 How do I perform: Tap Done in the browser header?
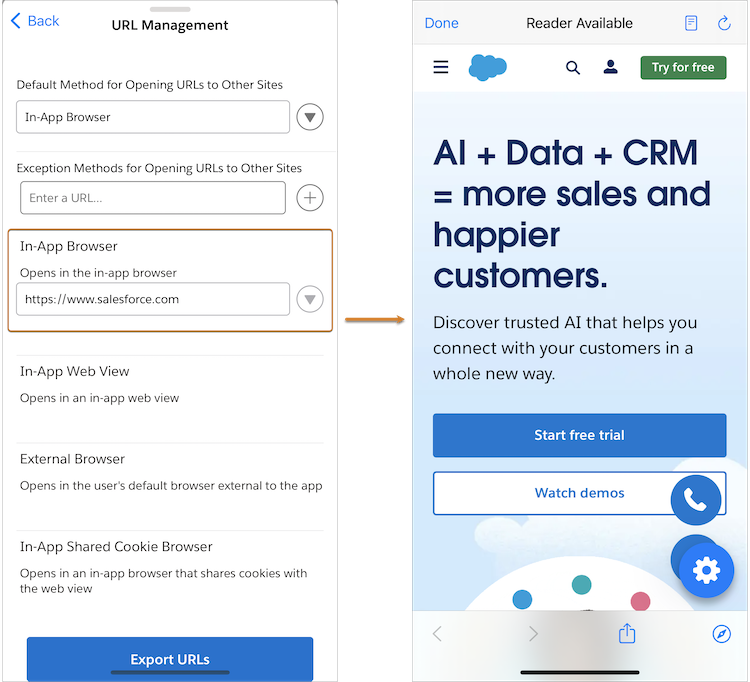pyautogui.click(x=441, y=23)
